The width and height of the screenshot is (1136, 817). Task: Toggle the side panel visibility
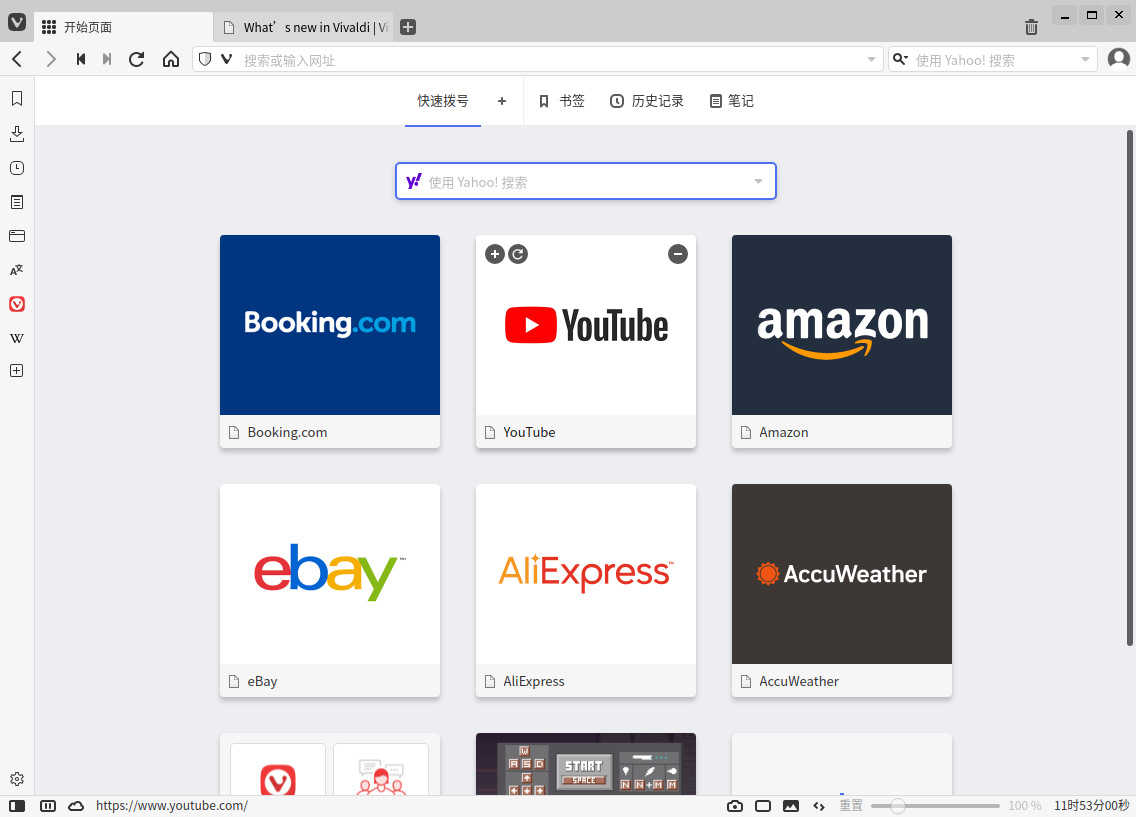(17, 806)
